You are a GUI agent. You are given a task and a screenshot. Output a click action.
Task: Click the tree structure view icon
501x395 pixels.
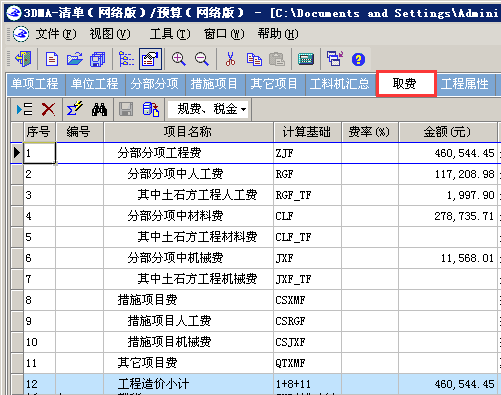[126, 59]
